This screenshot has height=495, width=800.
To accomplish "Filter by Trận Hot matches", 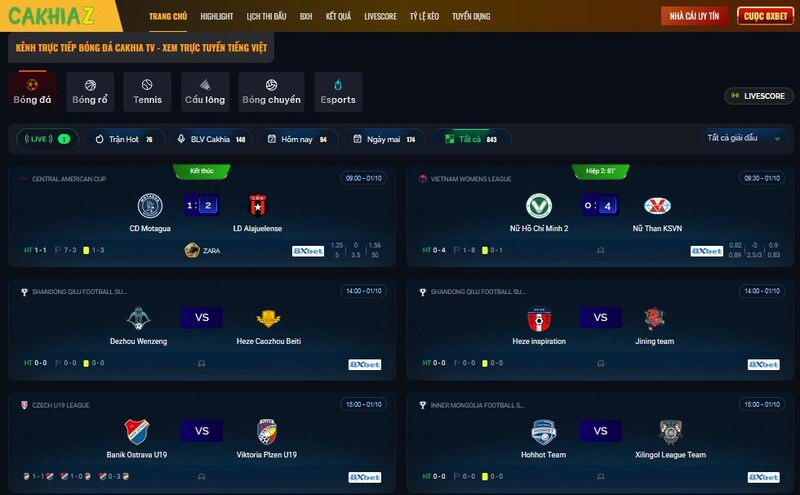I will (124, 139).
